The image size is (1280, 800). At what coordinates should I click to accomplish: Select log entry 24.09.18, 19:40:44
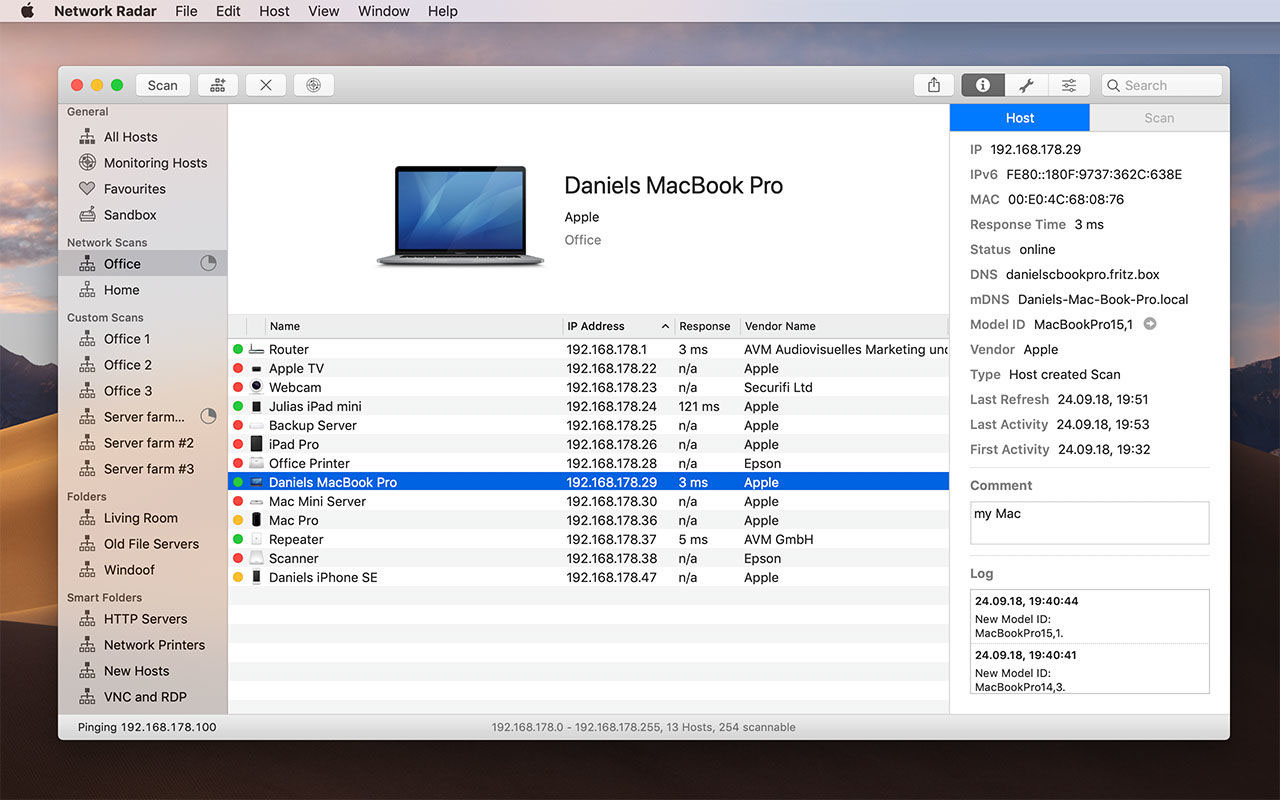(1089, 617)
